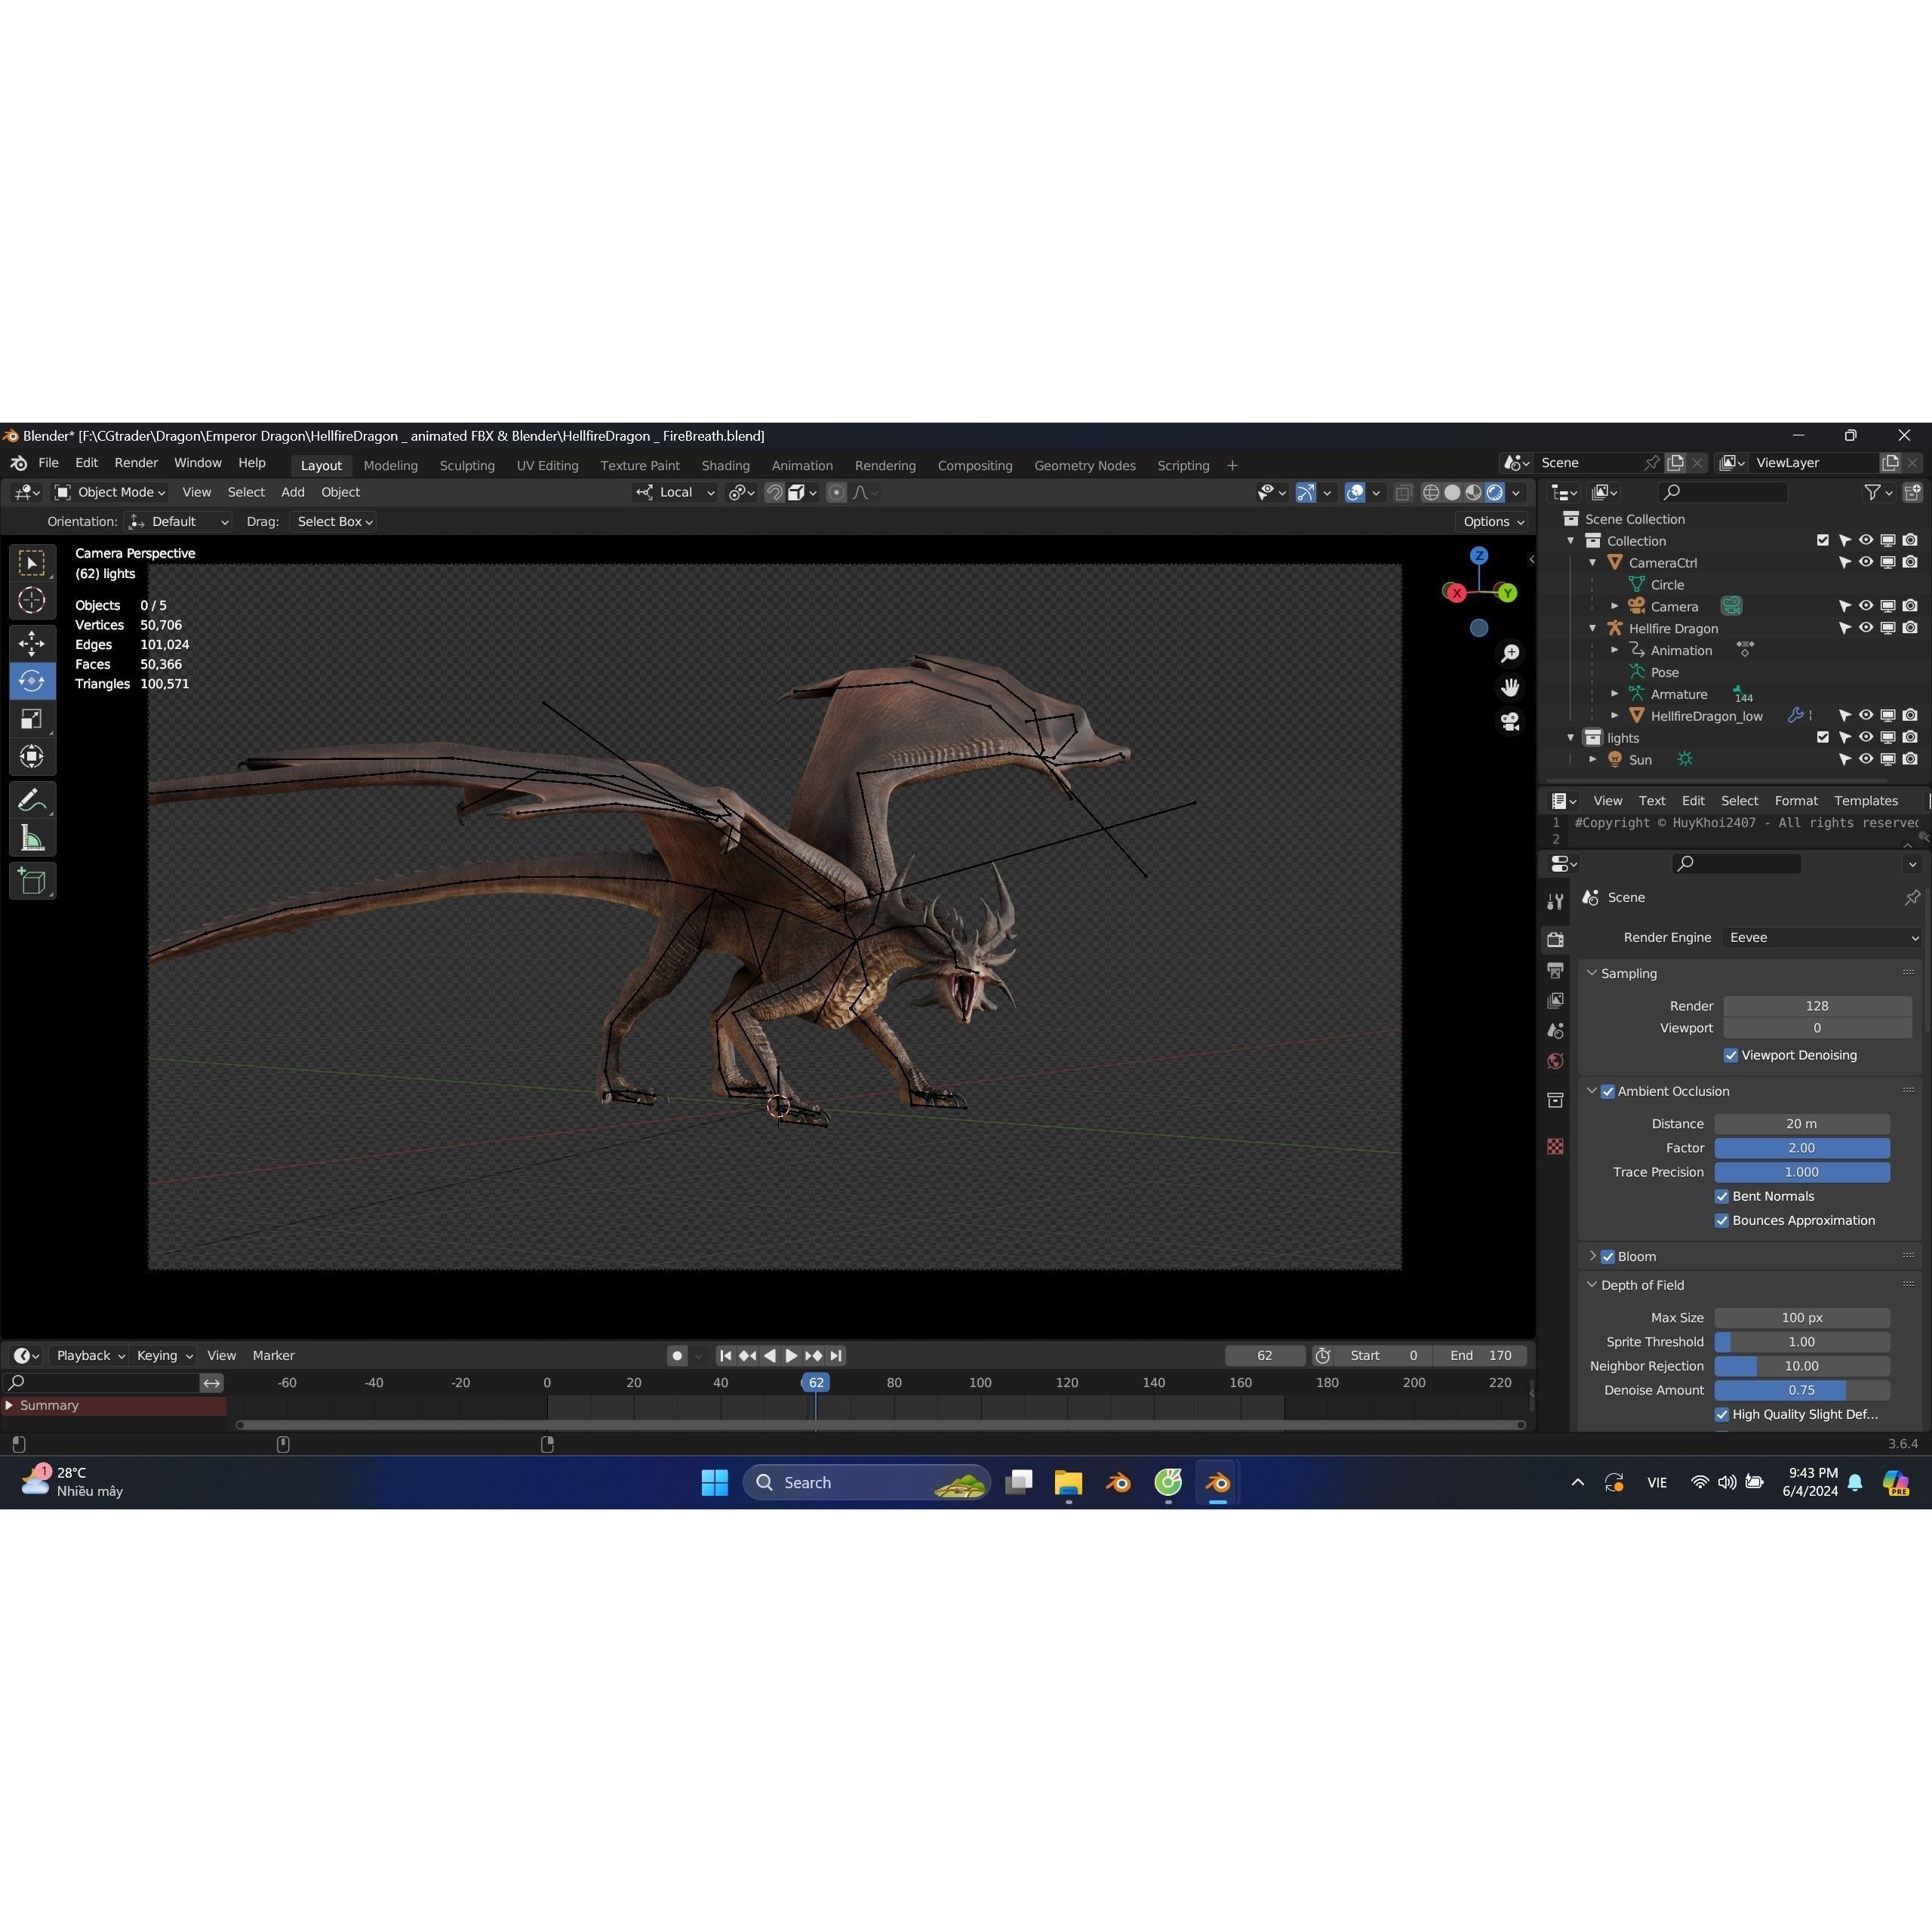1932x1932 pixels.
Task: Hide the Sun light in viewport
Action: 1866,759
